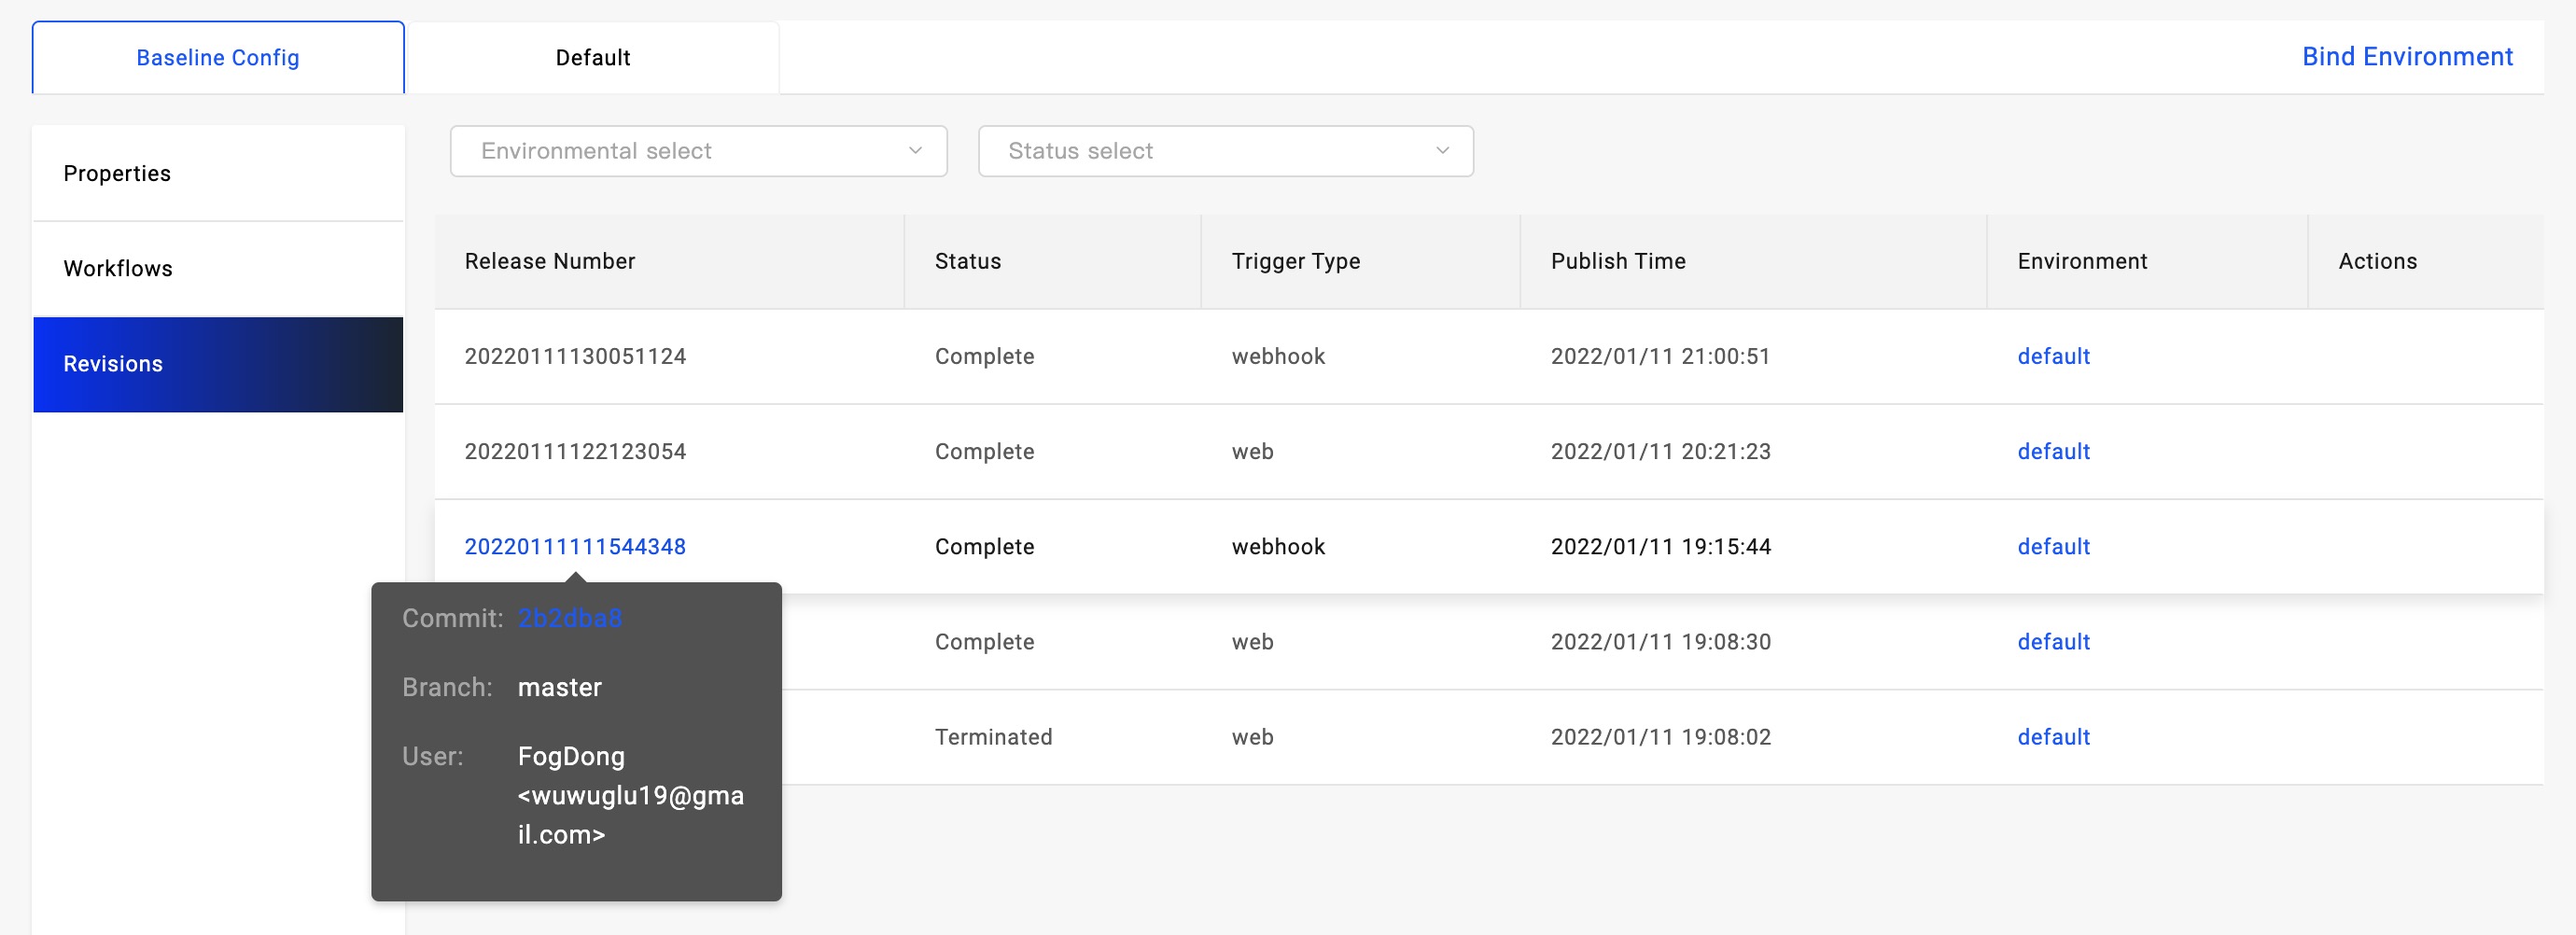The width and height of the screenshot is (2576, 935).
Task: Click commit hash 2b2dba8 in tooltip
Action: tap(570, 618)
